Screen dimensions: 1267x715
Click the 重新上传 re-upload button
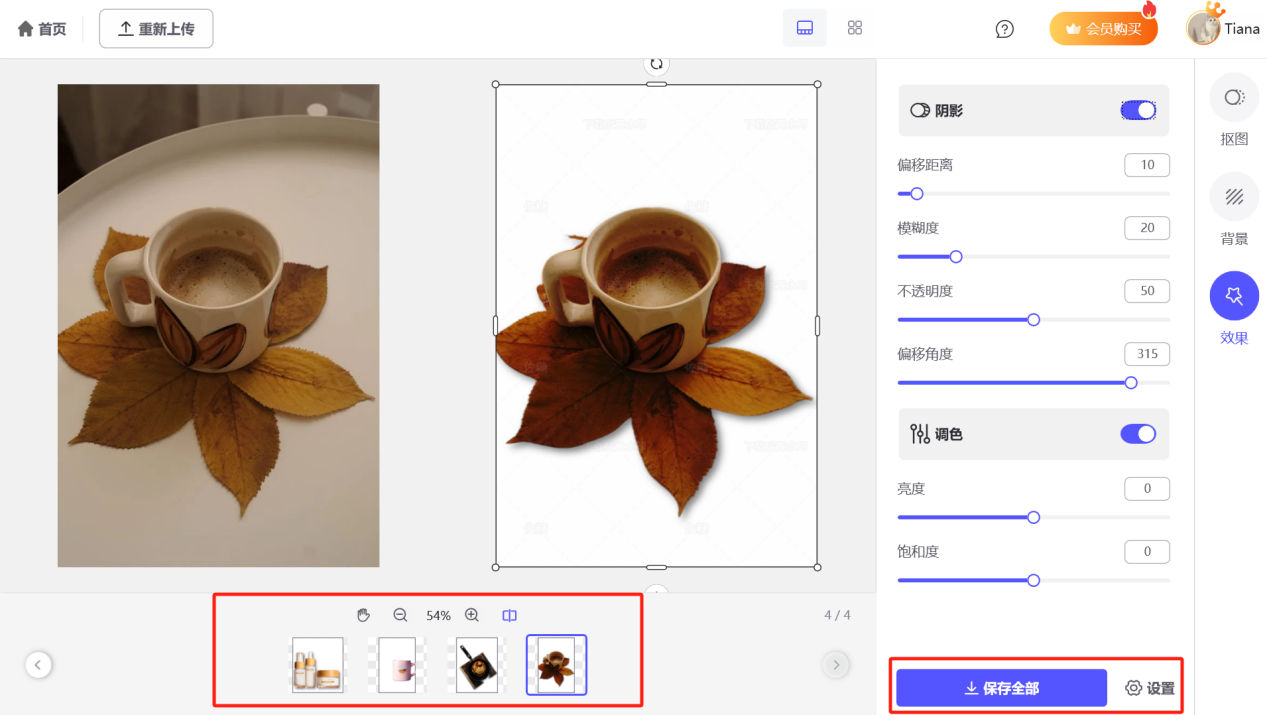(156, 28)
